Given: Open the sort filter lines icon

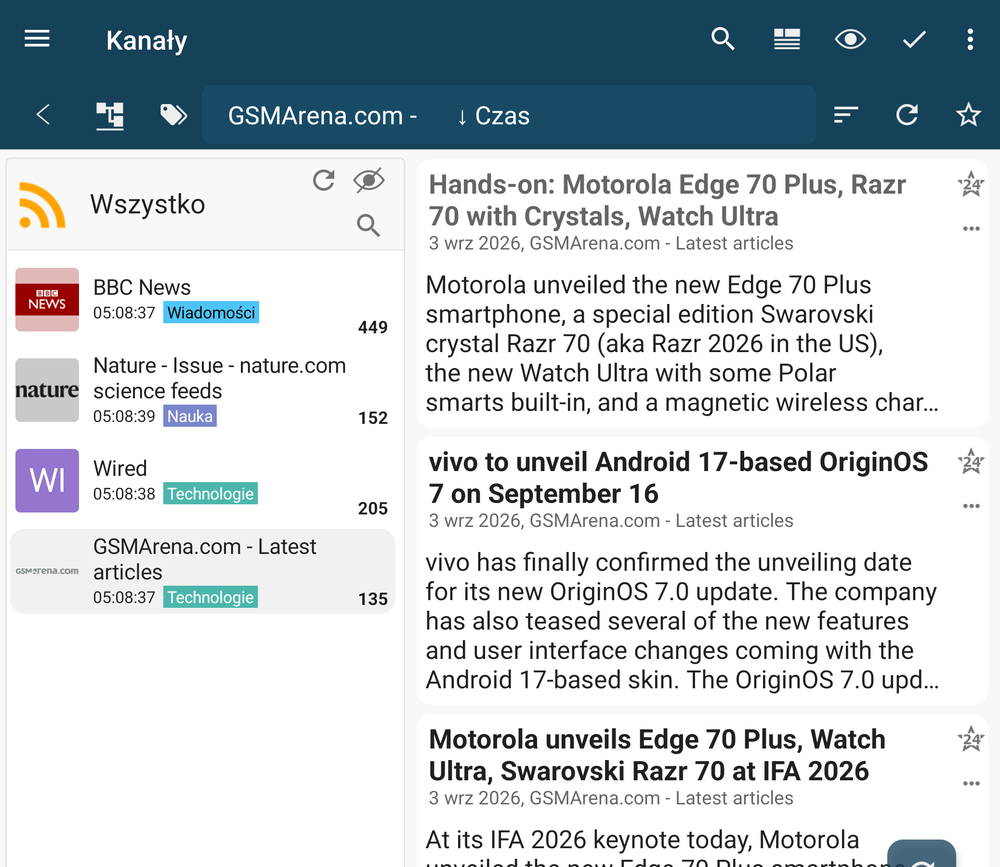Looking at the screenshot, I should (x=845, y=115).
